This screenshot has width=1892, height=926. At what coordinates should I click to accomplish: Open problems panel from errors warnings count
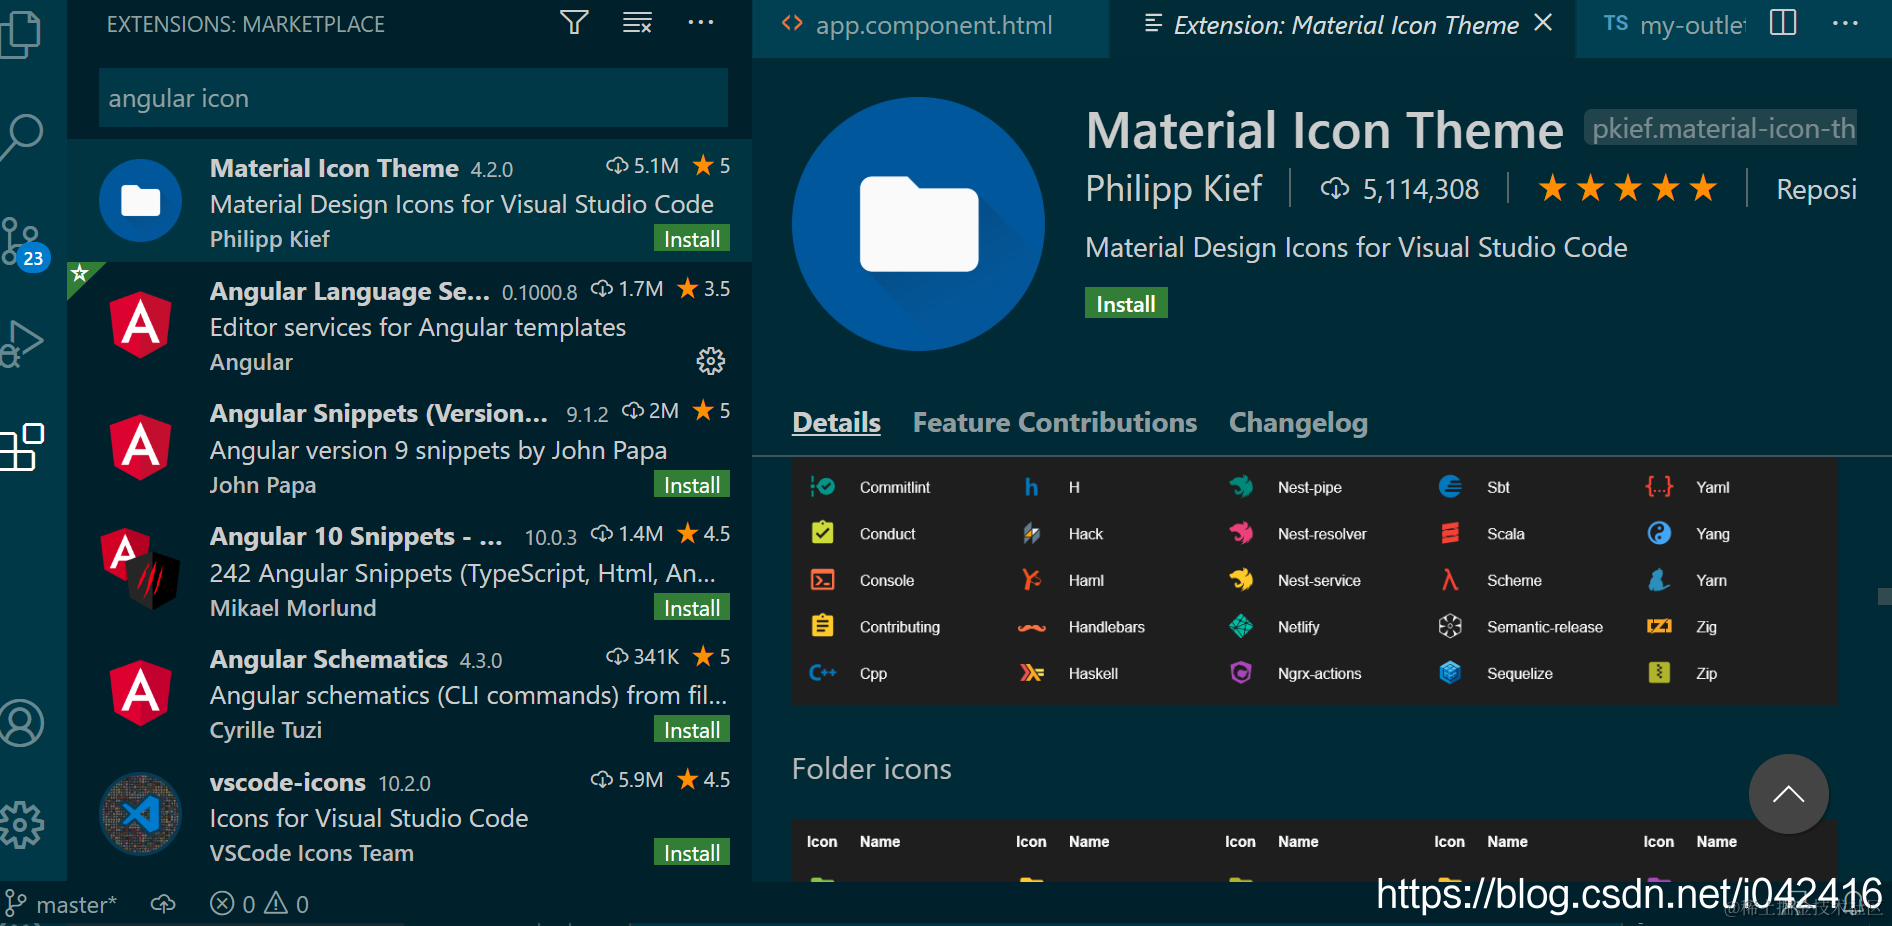tap(259, 904)
